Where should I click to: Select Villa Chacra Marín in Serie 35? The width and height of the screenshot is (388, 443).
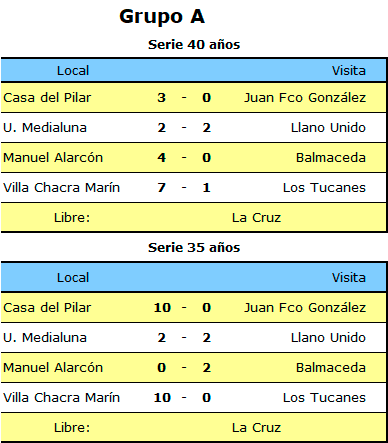61,398
